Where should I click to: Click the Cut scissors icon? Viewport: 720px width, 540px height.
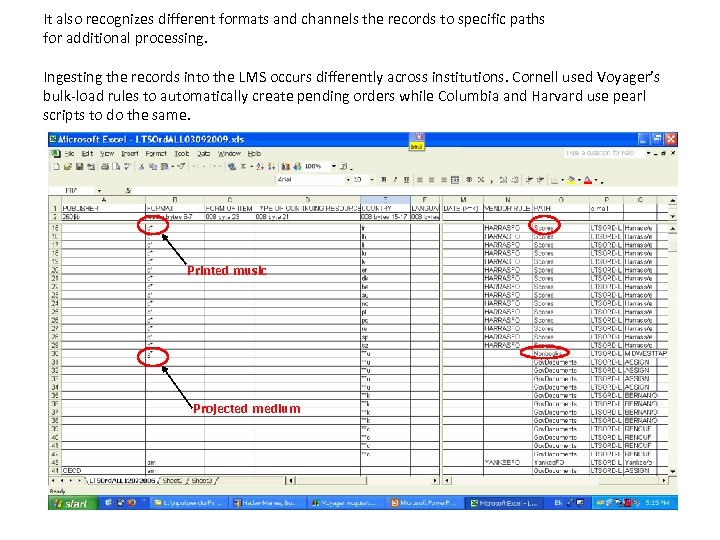click(x=141, y=167)
